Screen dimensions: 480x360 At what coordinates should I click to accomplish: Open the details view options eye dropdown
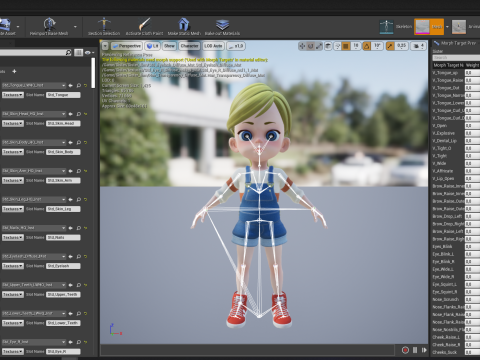click(x=89, y=52)
